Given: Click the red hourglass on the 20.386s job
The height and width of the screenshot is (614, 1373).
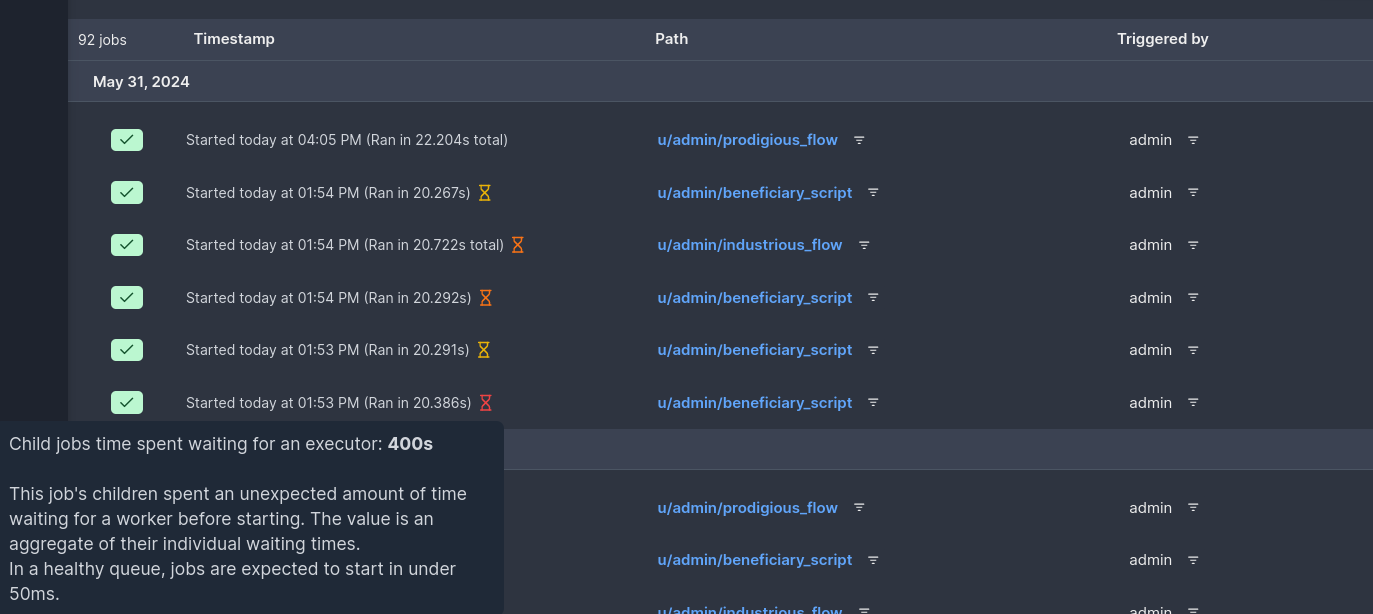Looking at the screenshot, I should click(486, 403).
